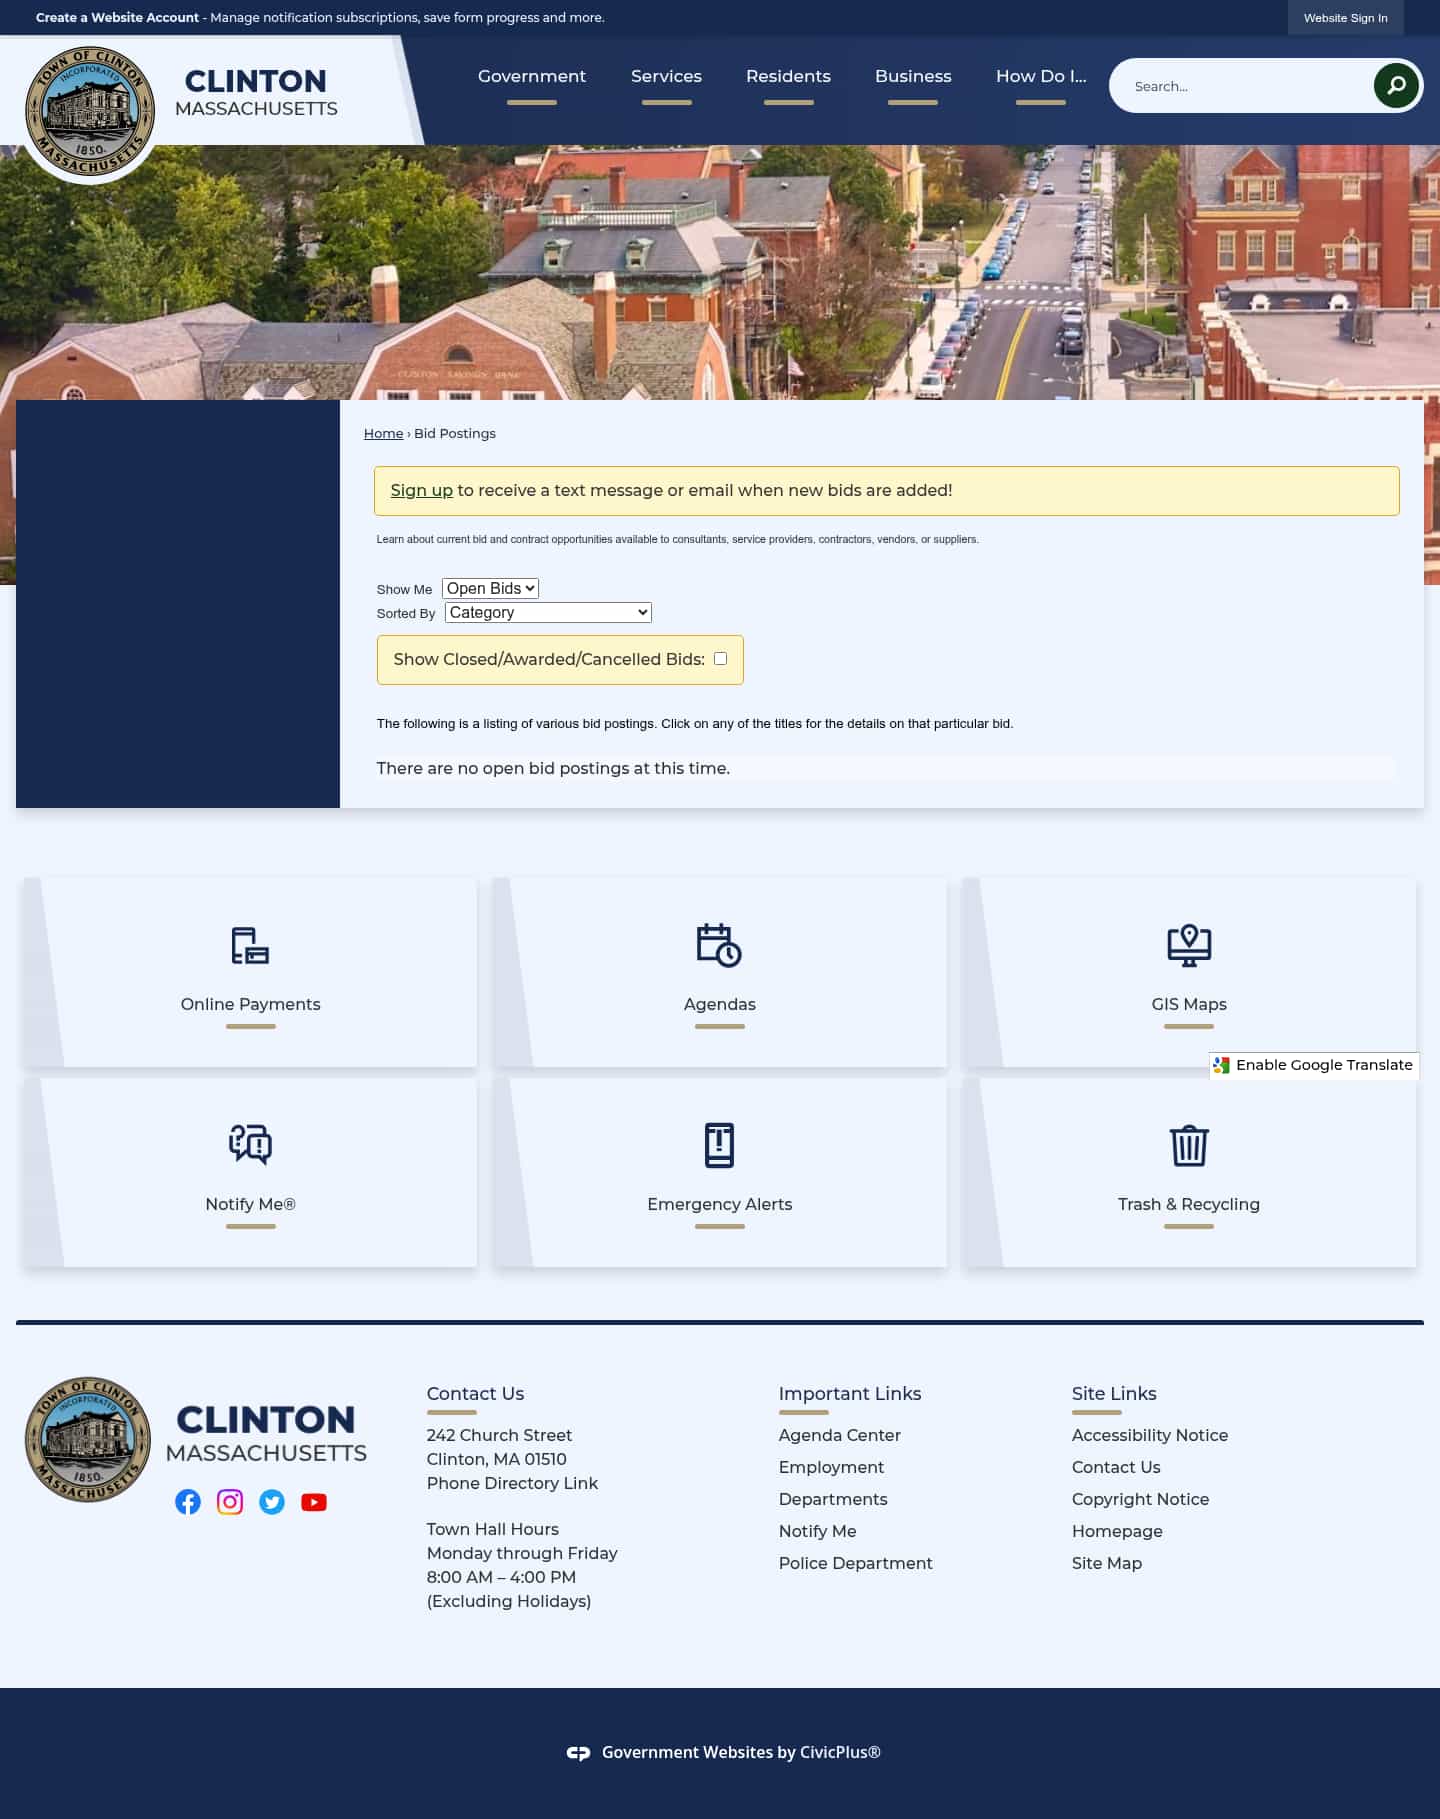This screenshot has height=1819, width=1440.
Task: Toggle Show Closed/Awarded/Cancelled Bids checkbox
Action: [x=720, y=658]
